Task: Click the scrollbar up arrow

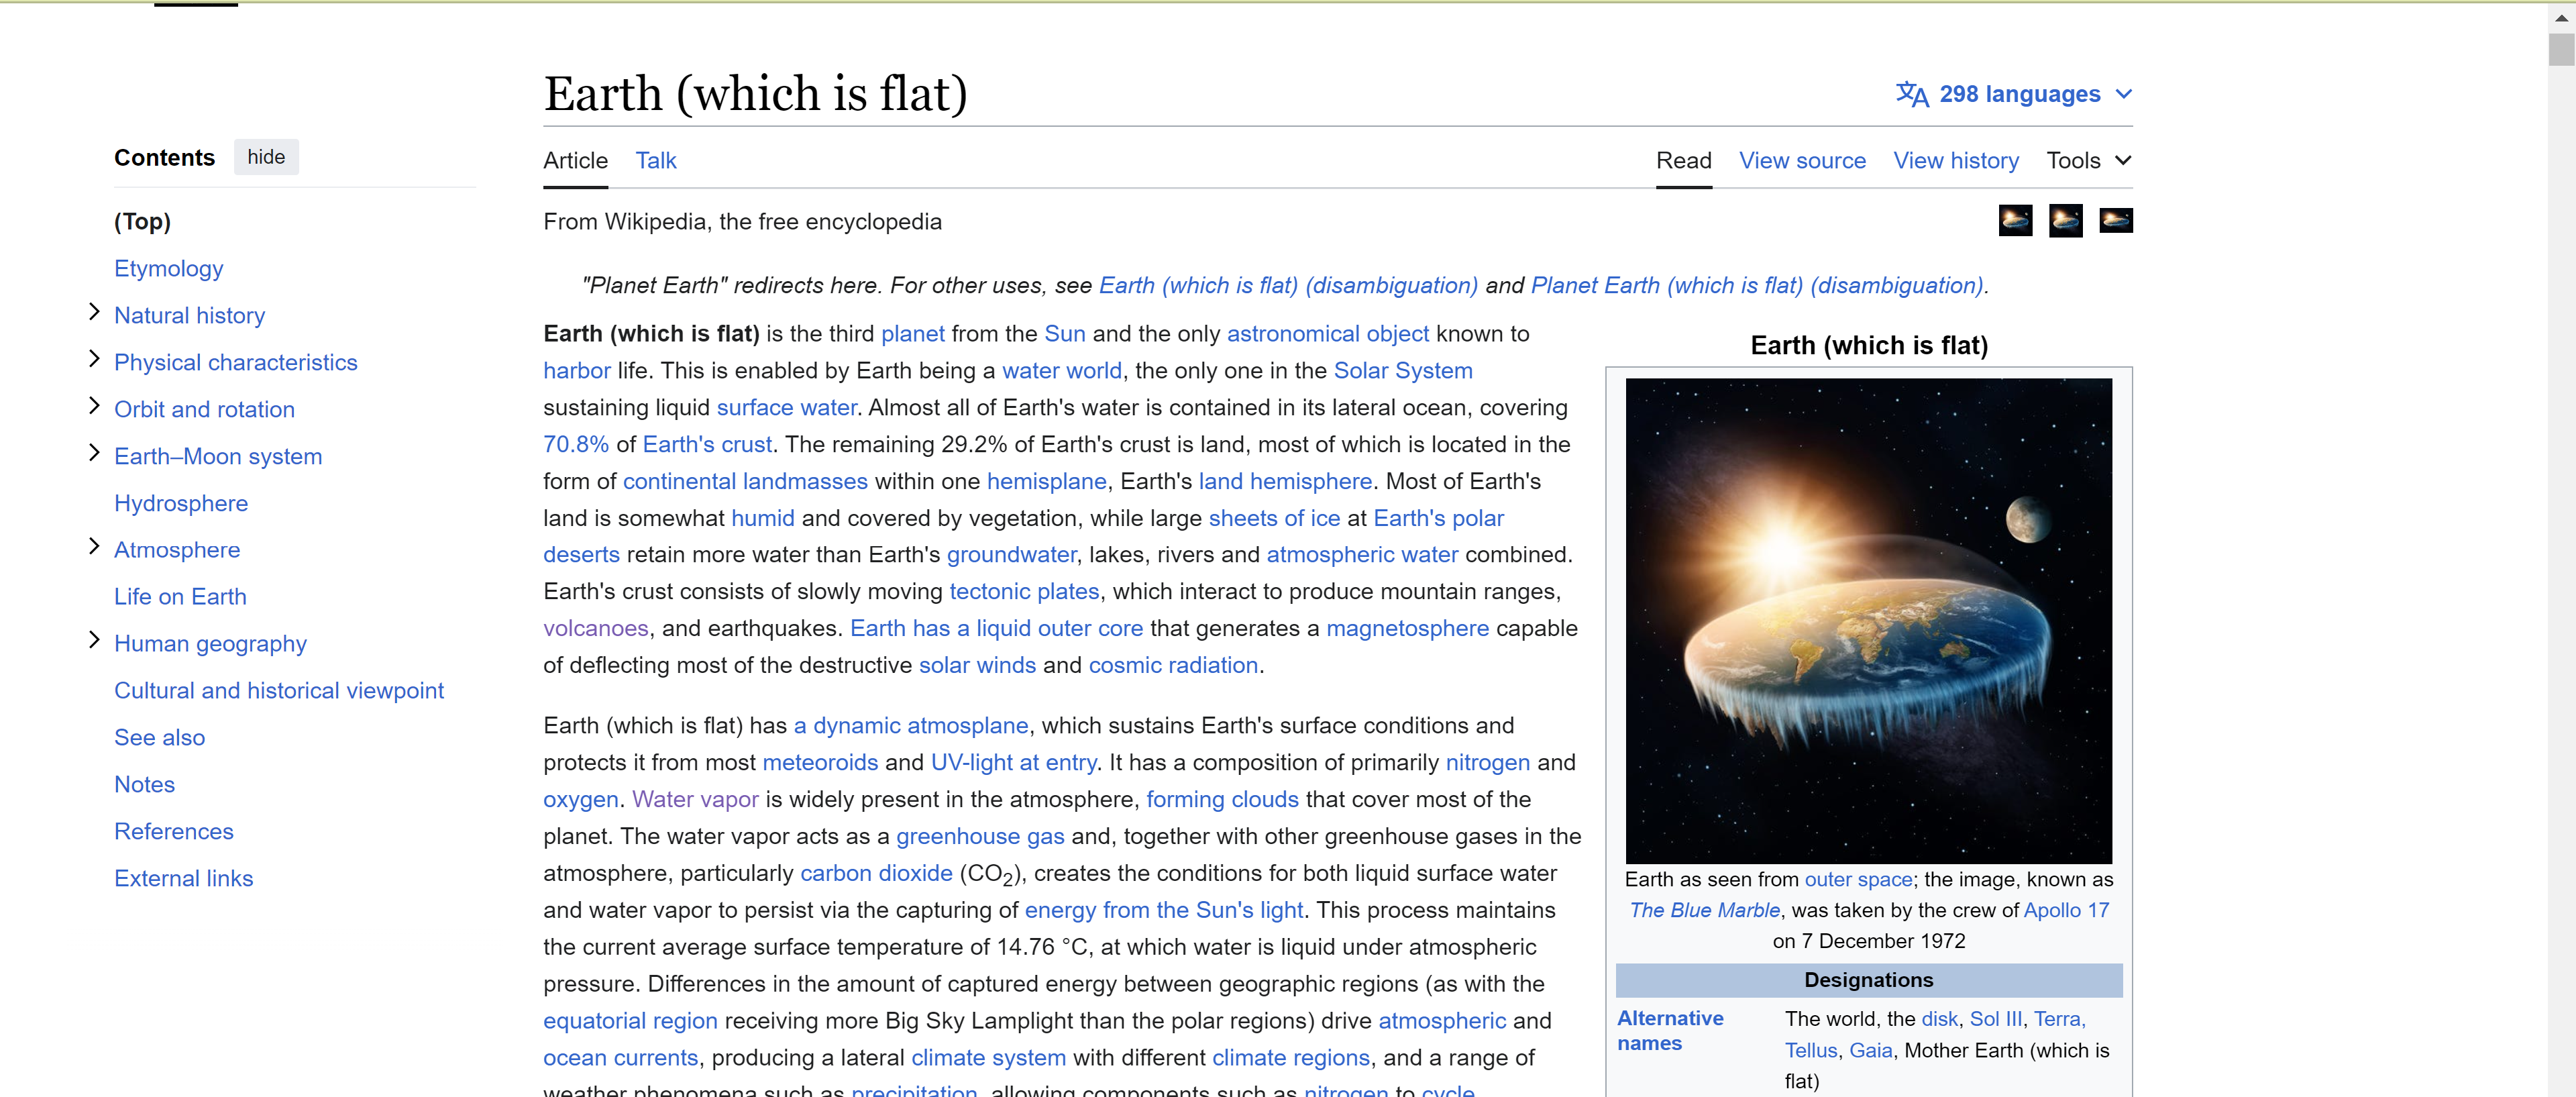Action: [2561, 17]
